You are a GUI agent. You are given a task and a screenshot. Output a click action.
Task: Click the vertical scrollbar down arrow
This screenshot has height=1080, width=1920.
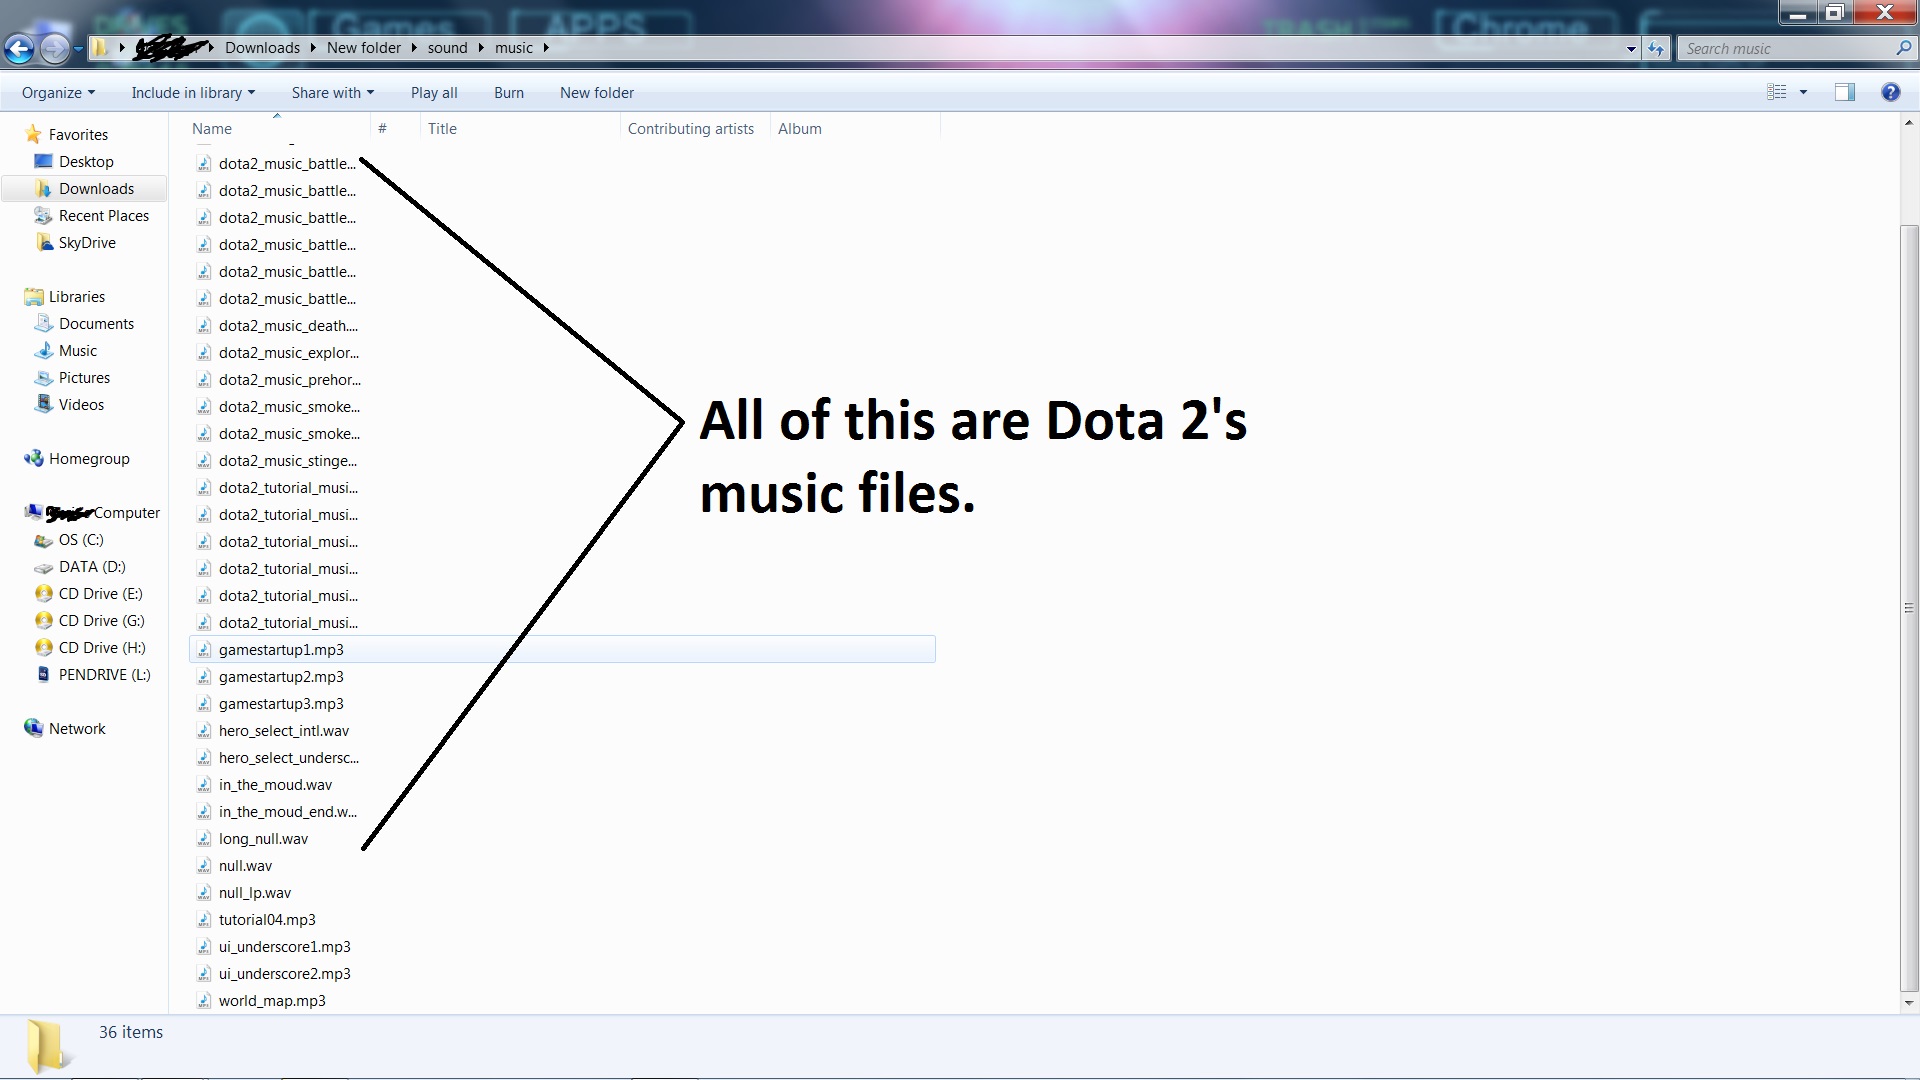tap(1909, 1002)
